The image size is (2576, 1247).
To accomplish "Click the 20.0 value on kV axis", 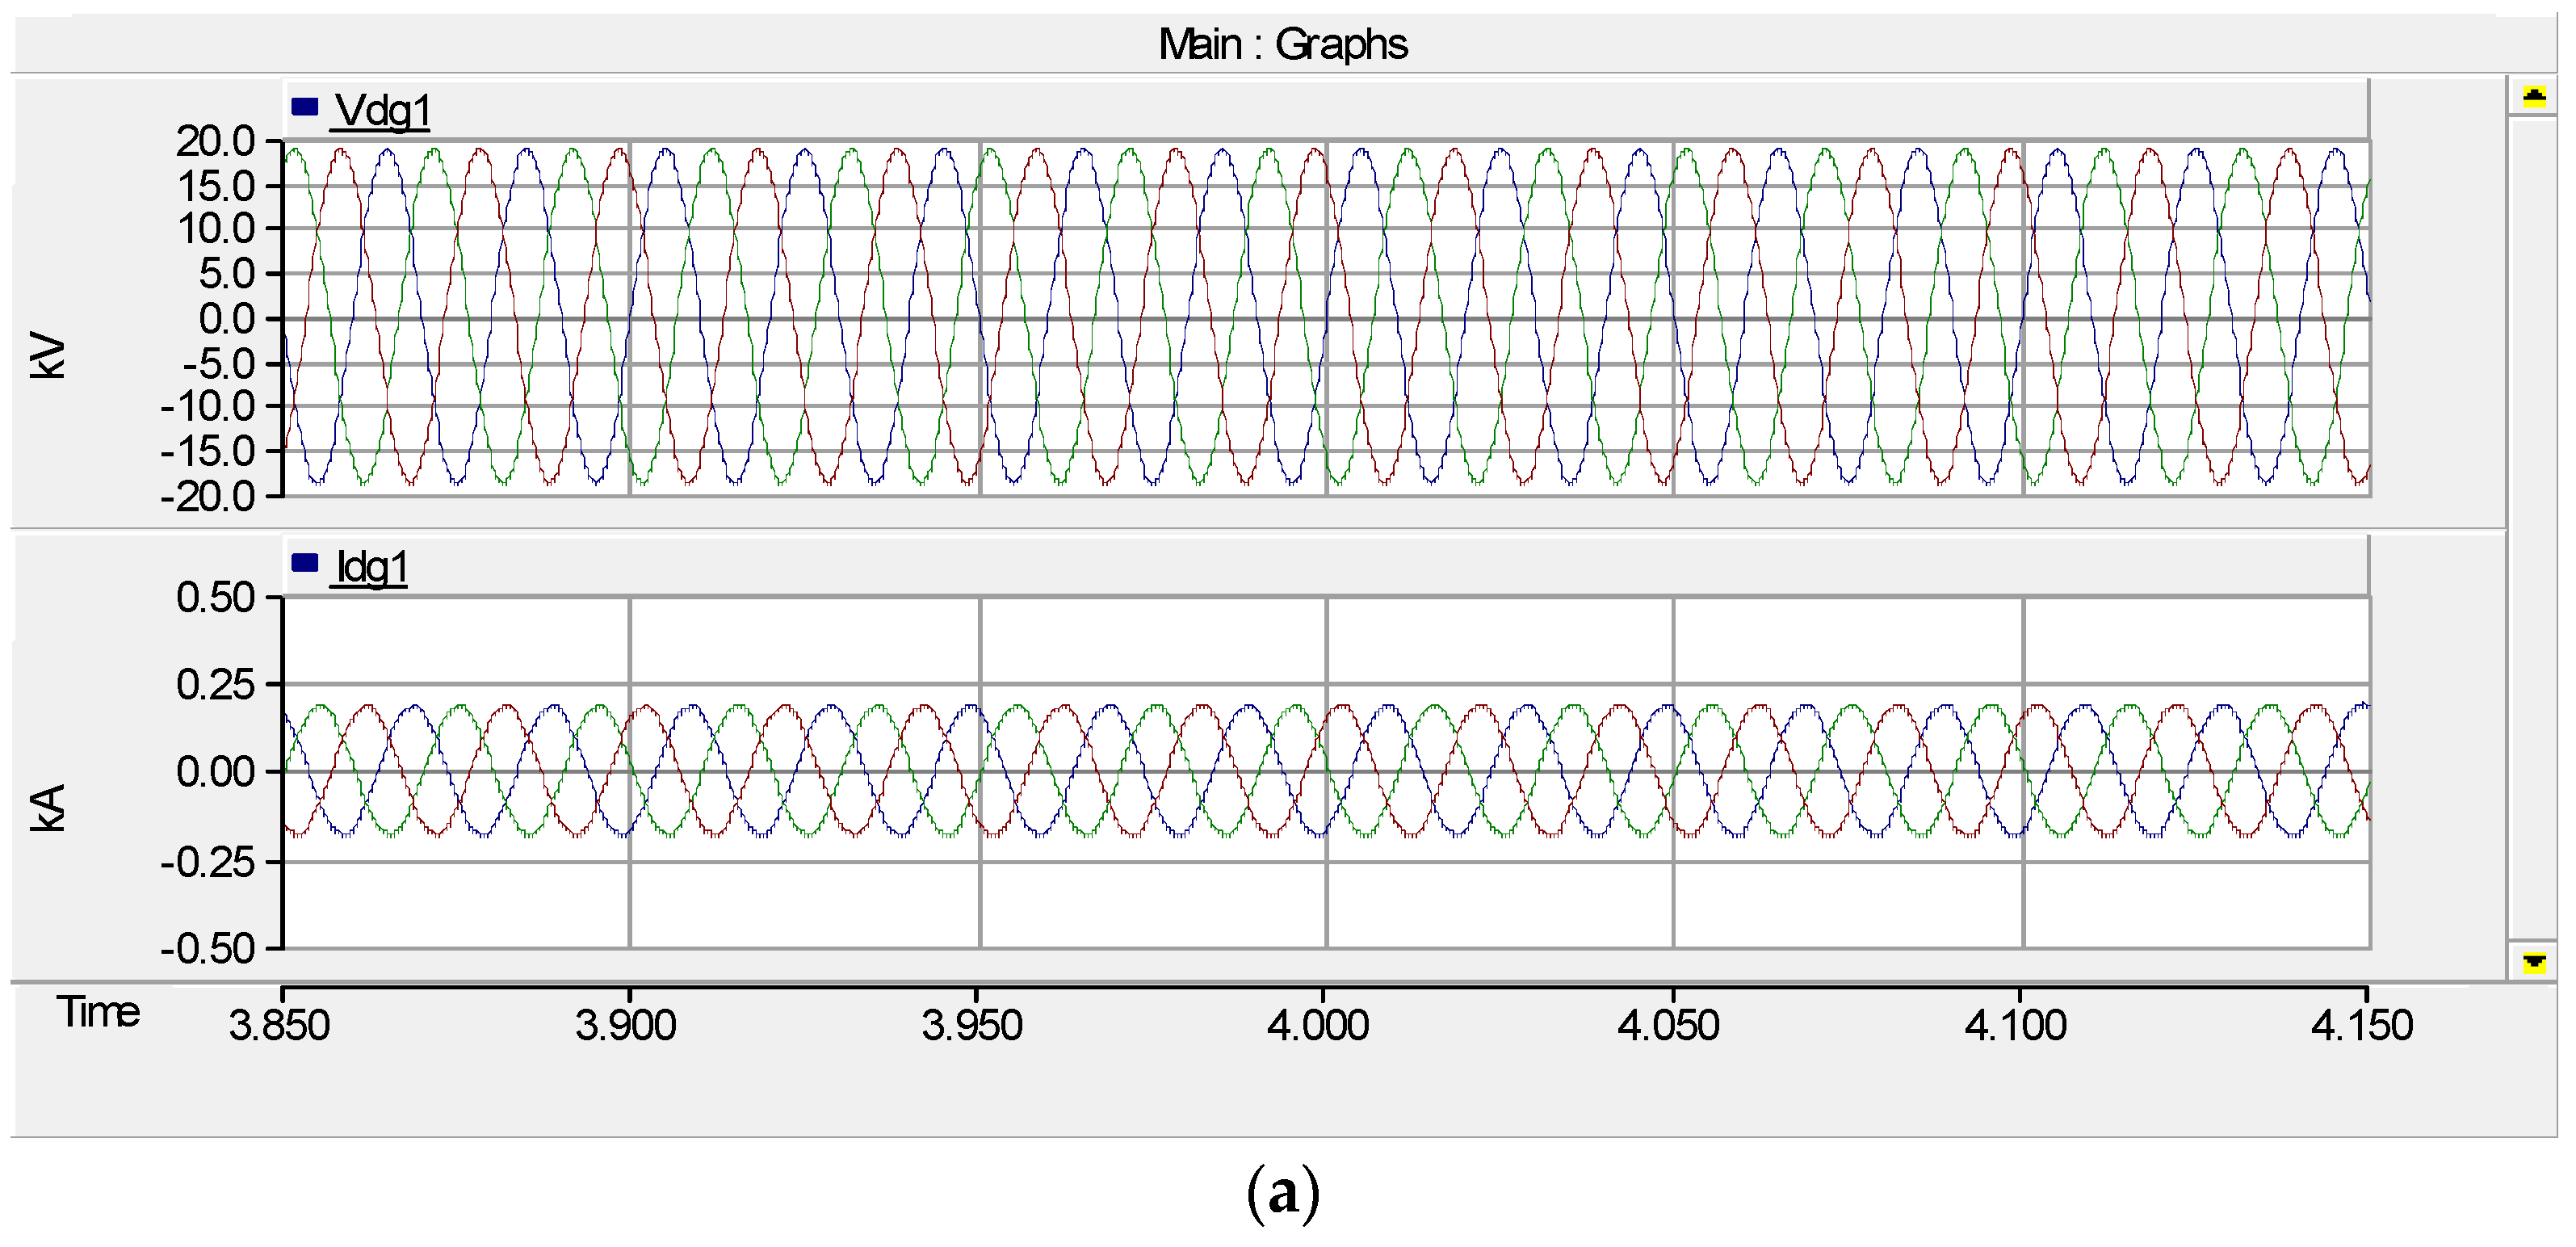I will [216, 141].
